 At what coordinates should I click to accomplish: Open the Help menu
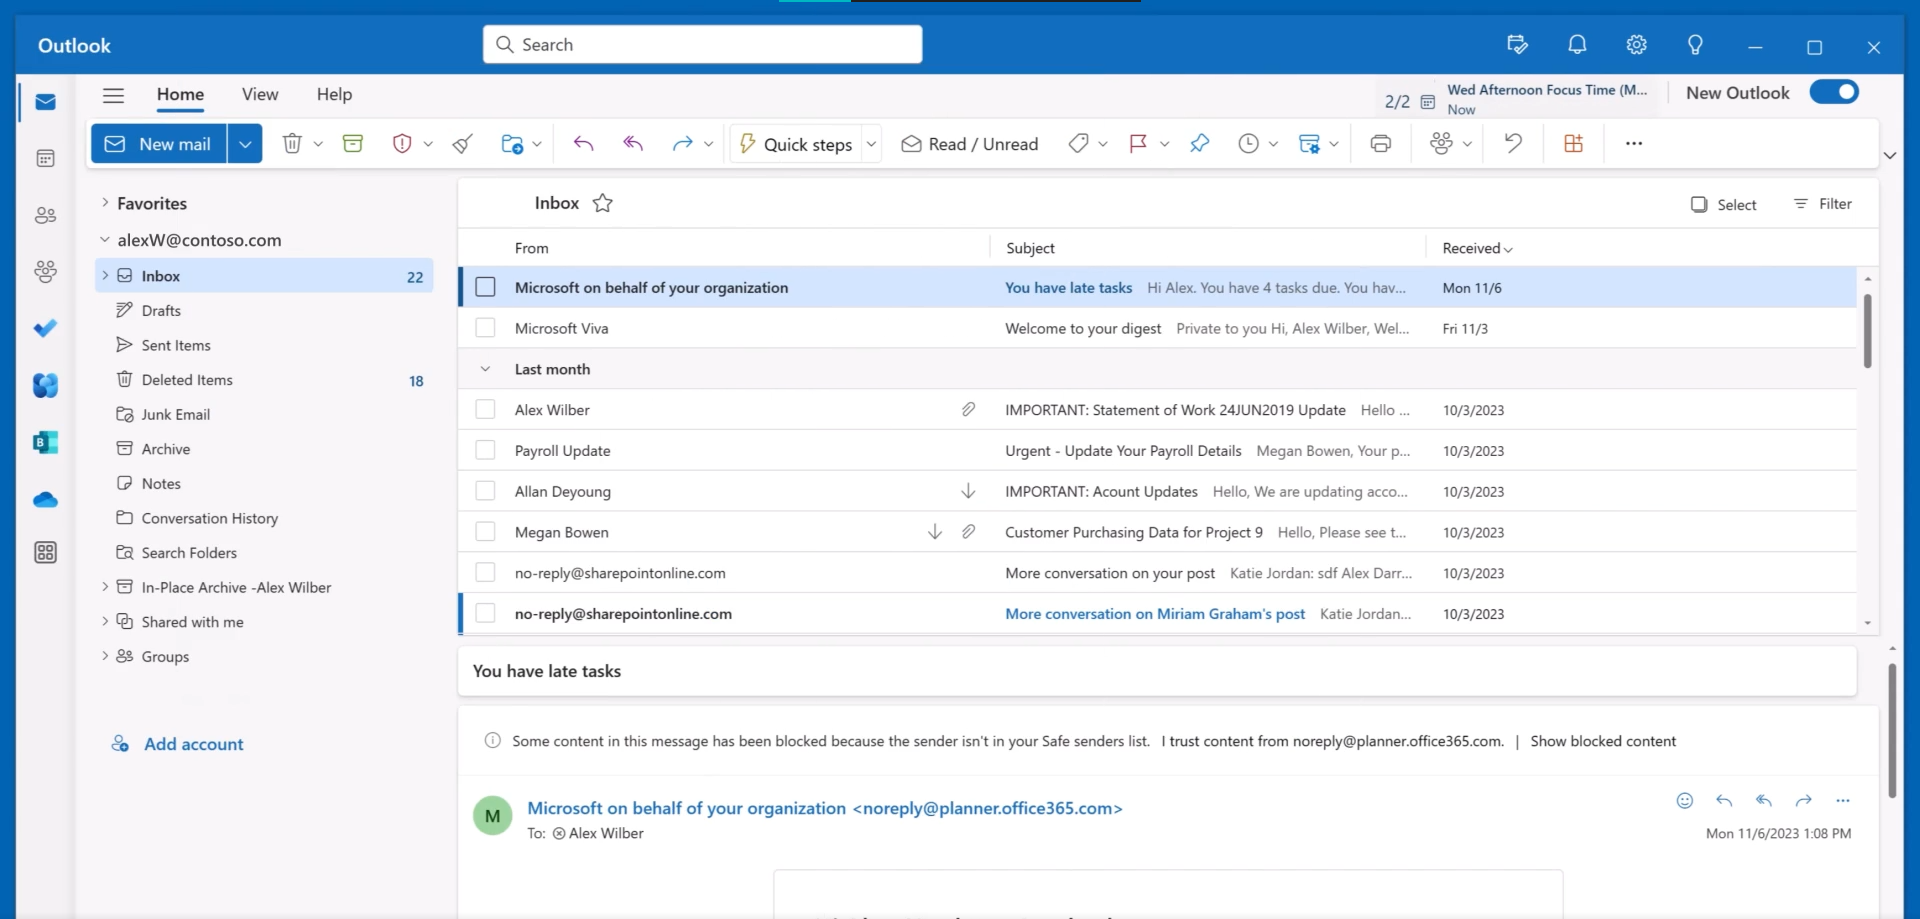click(334, 94)
